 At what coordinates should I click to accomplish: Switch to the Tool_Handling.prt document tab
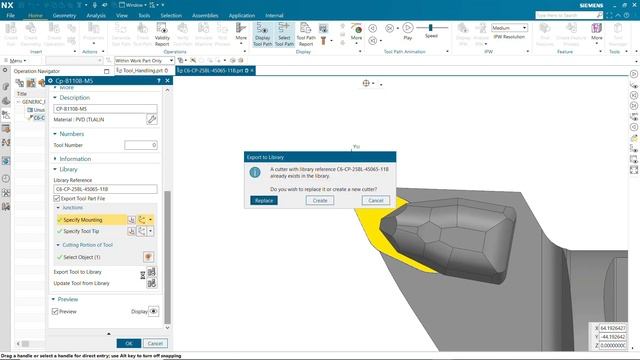pos(142,71)
